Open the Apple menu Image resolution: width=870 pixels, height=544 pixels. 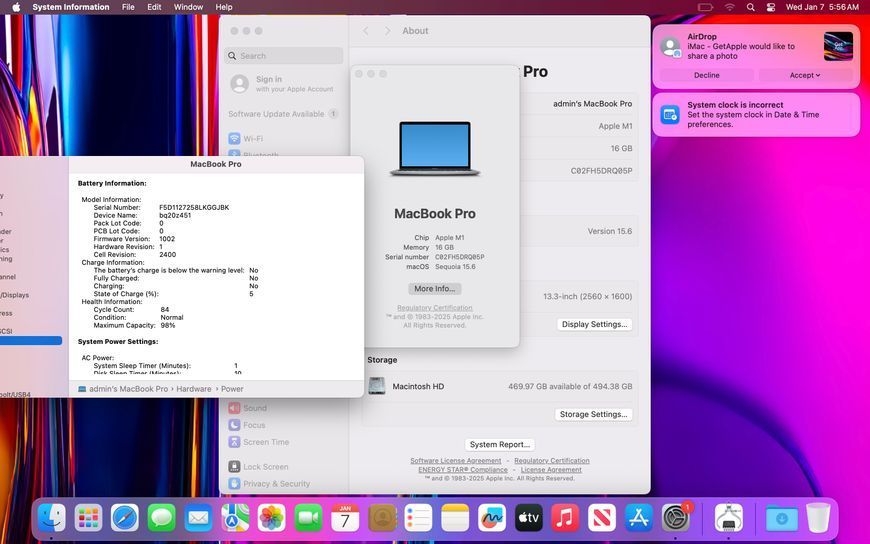point(16,7)
